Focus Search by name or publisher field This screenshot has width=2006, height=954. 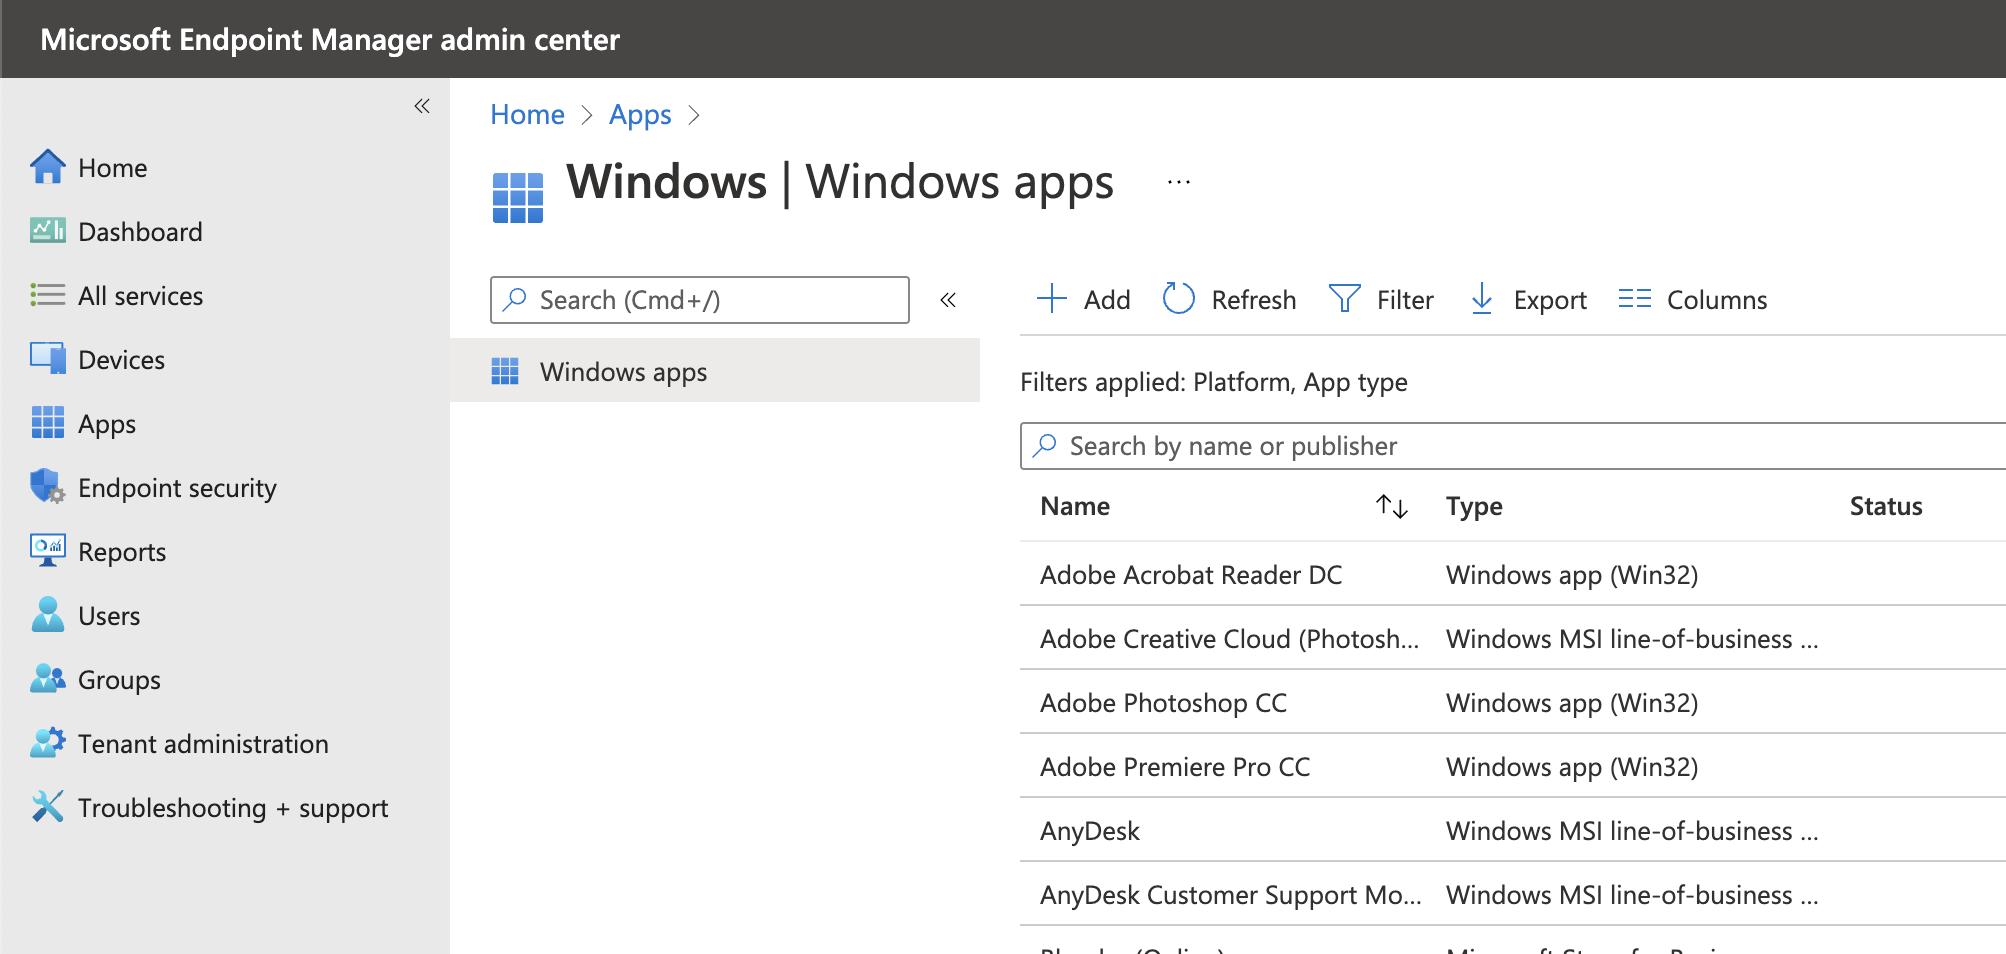pyautogui.click(x=1512, y=446)
